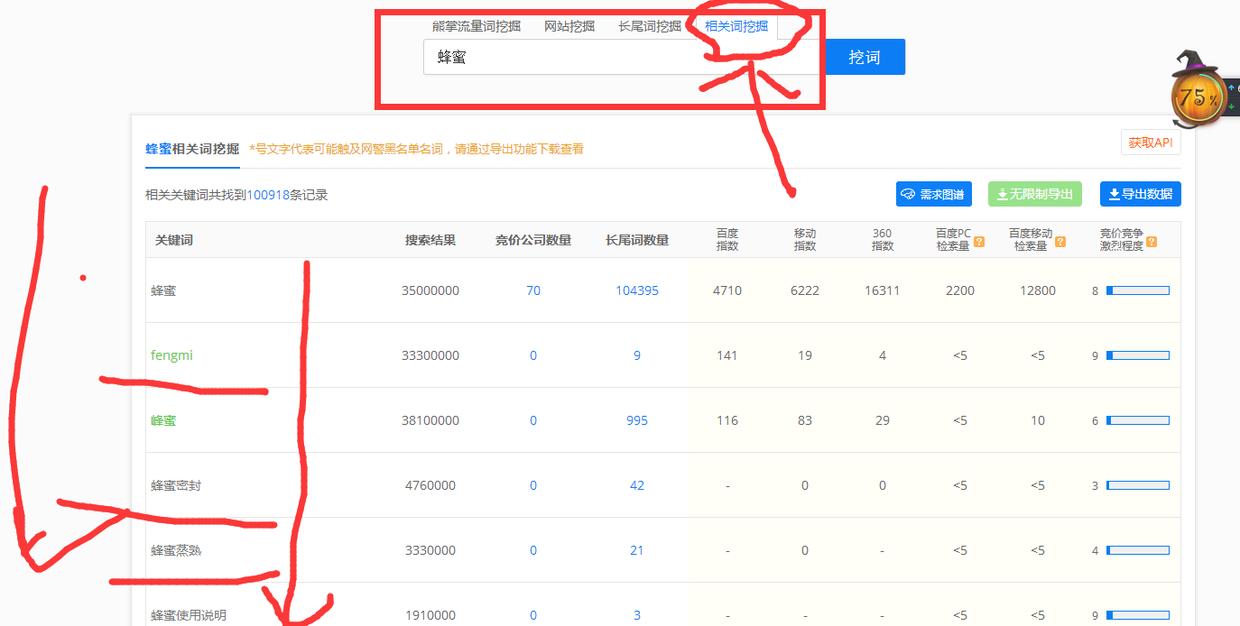Click the demand map (需求图谱) brain icon
This screenshot has width=1240, height=626.
pos(909,193)
